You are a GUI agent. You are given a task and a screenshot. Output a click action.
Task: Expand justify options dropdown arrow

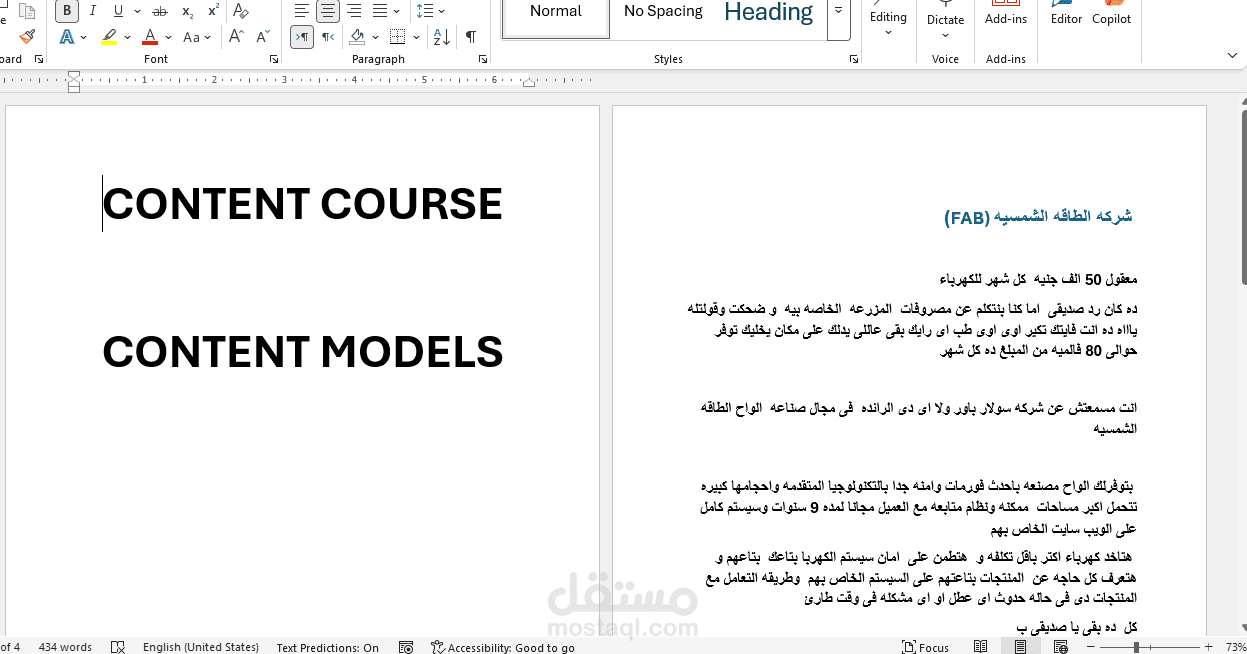coord(397,11)
